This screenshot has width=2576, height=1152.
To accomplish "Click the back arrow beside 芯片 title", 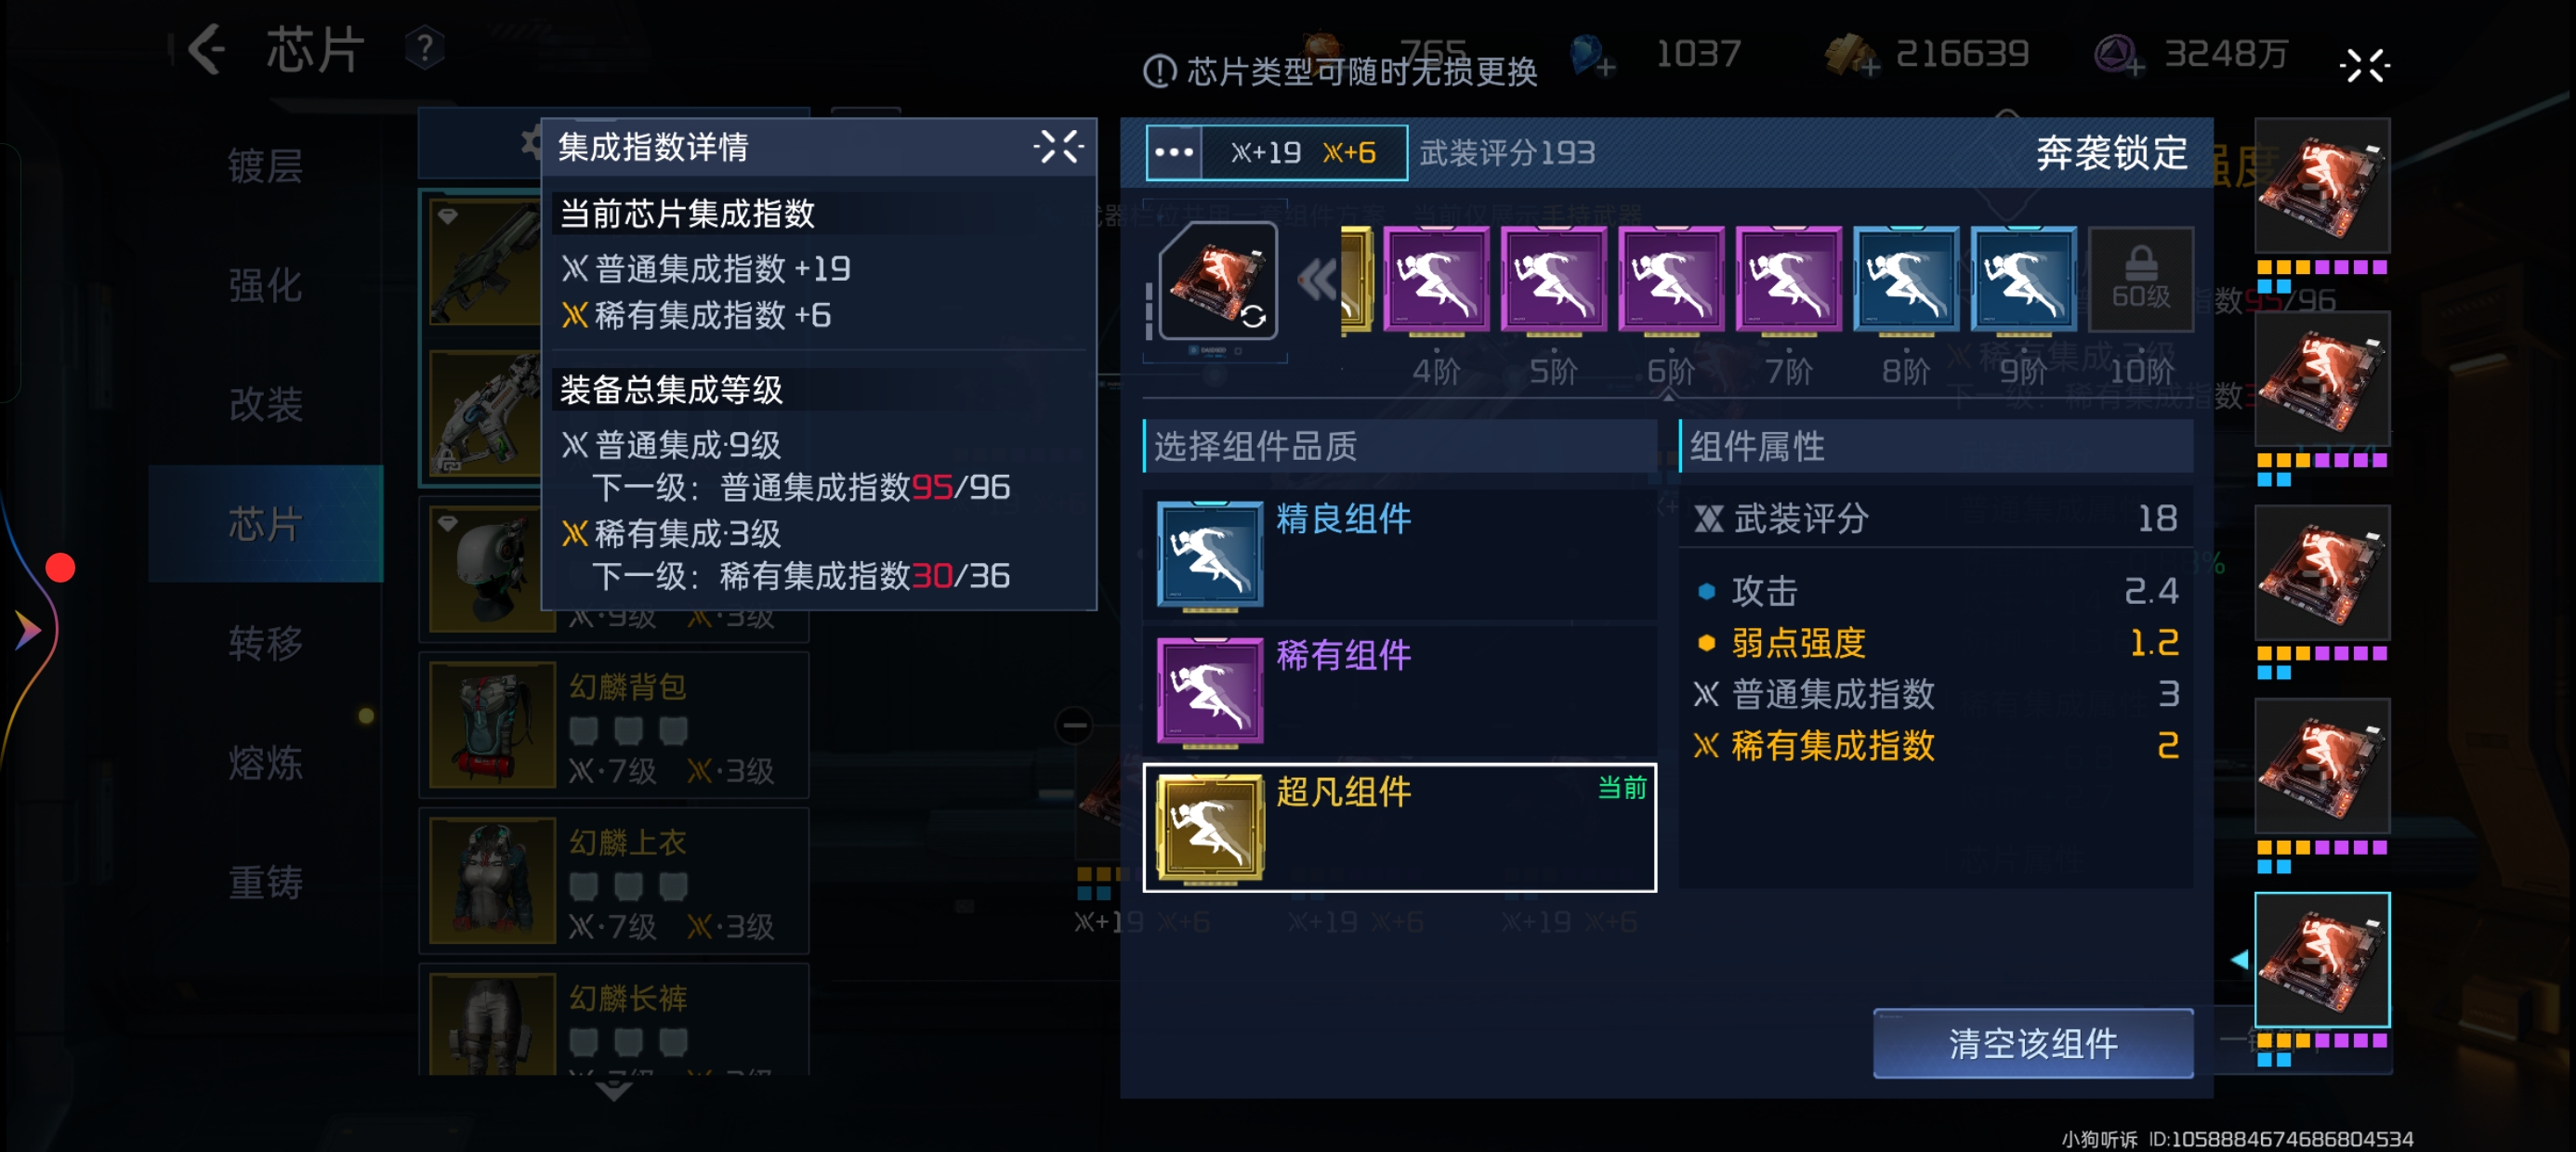I will 206,49.
